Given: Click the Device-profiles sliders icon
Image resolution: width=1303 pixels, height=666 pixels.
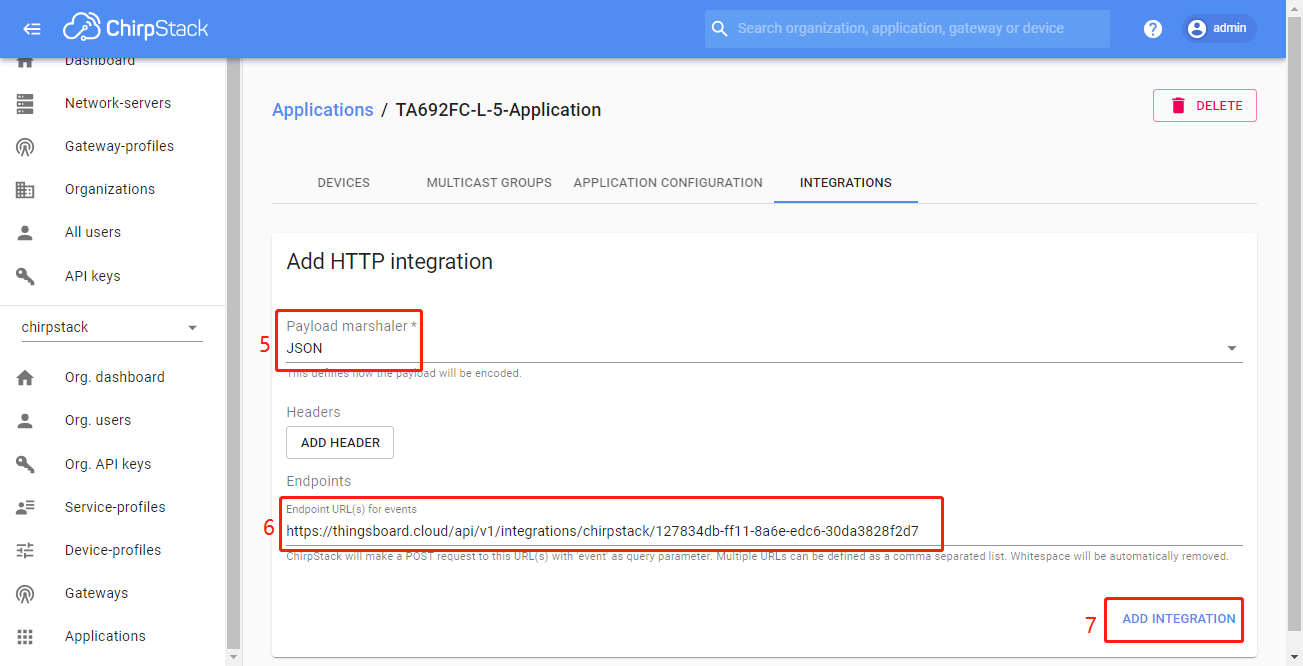Looking at the screenshot, I should pos(25,550).
